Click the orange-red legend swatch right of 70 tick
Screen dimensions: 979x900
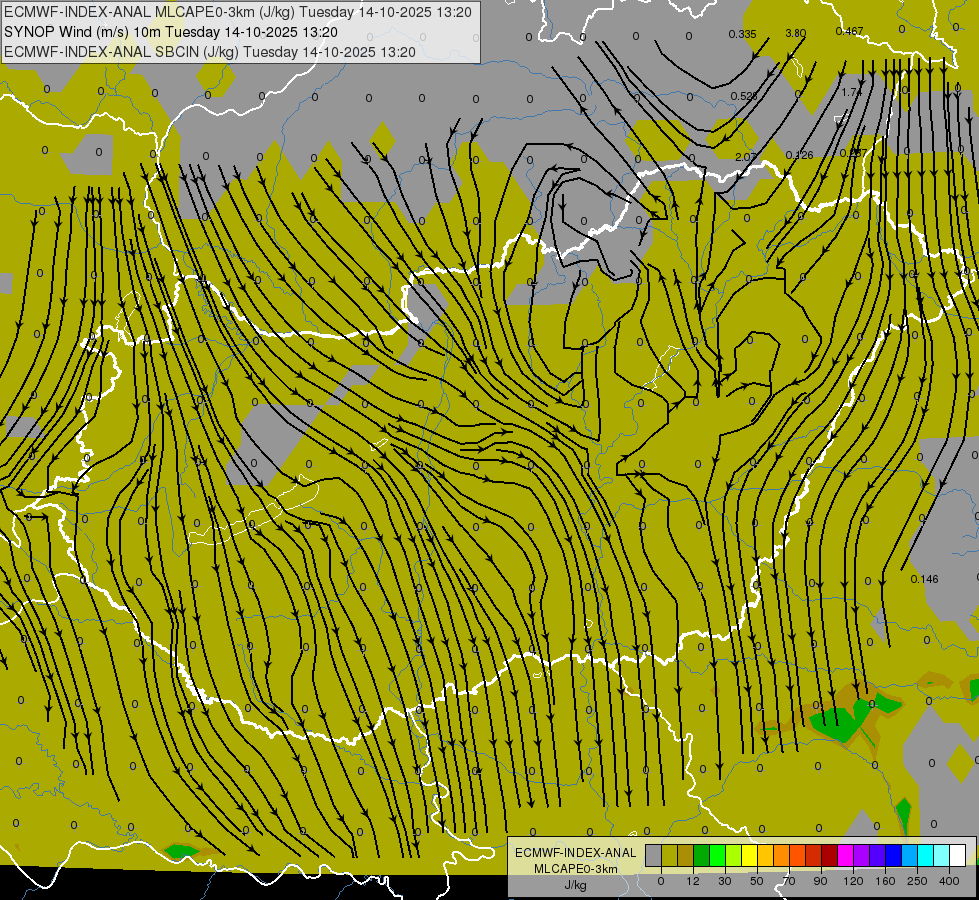(798, 855)
